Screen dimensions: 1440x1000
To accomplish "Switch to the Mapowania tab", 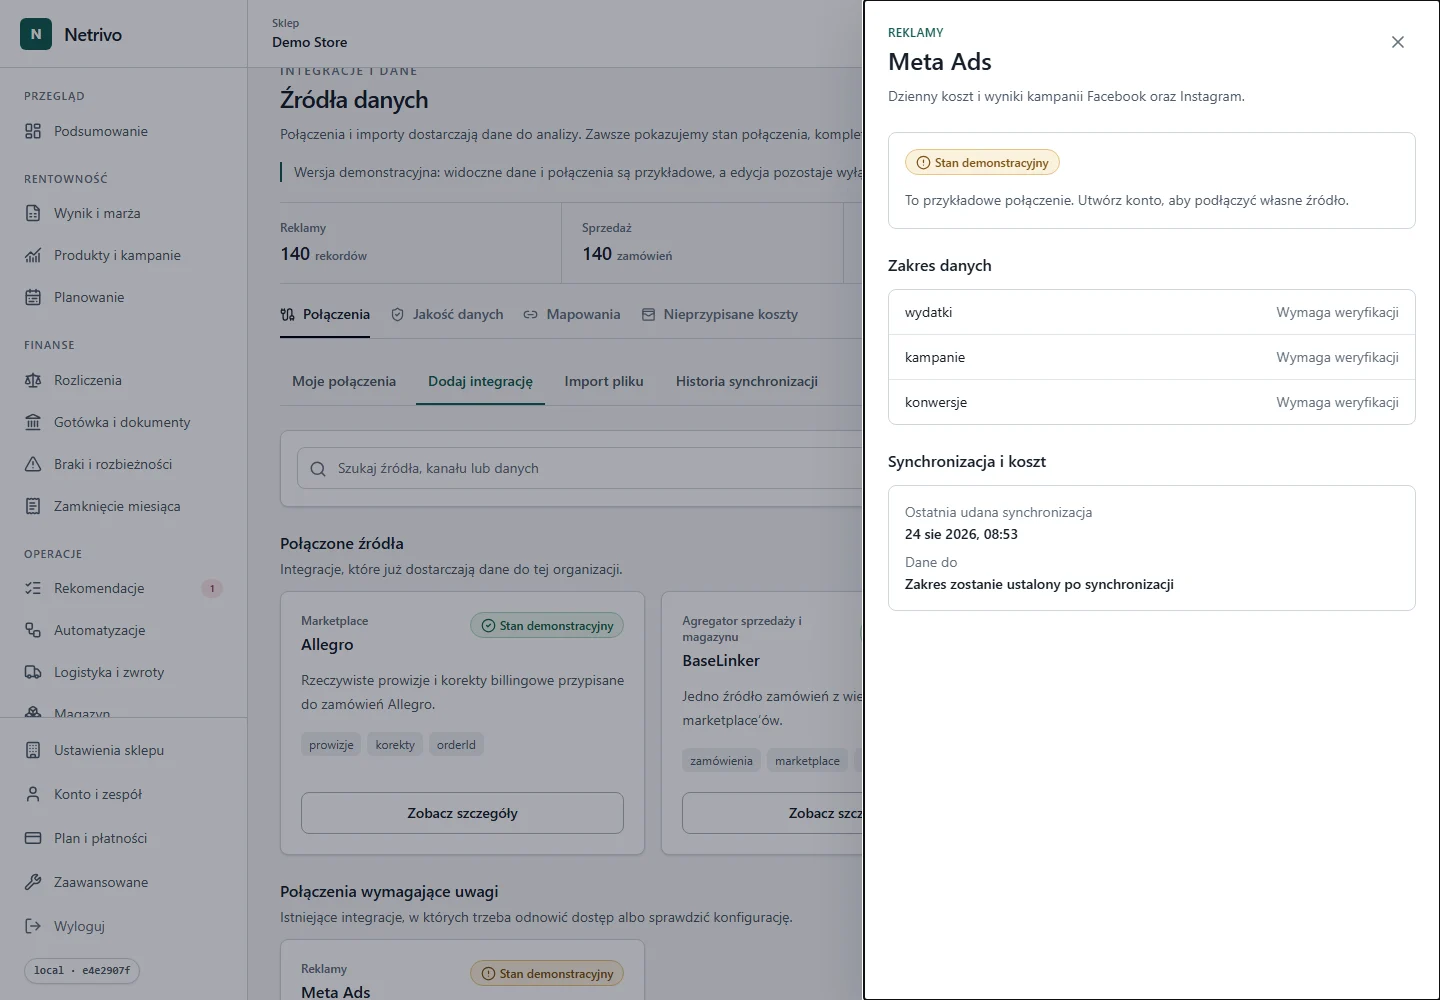I will tap(572, 314).
